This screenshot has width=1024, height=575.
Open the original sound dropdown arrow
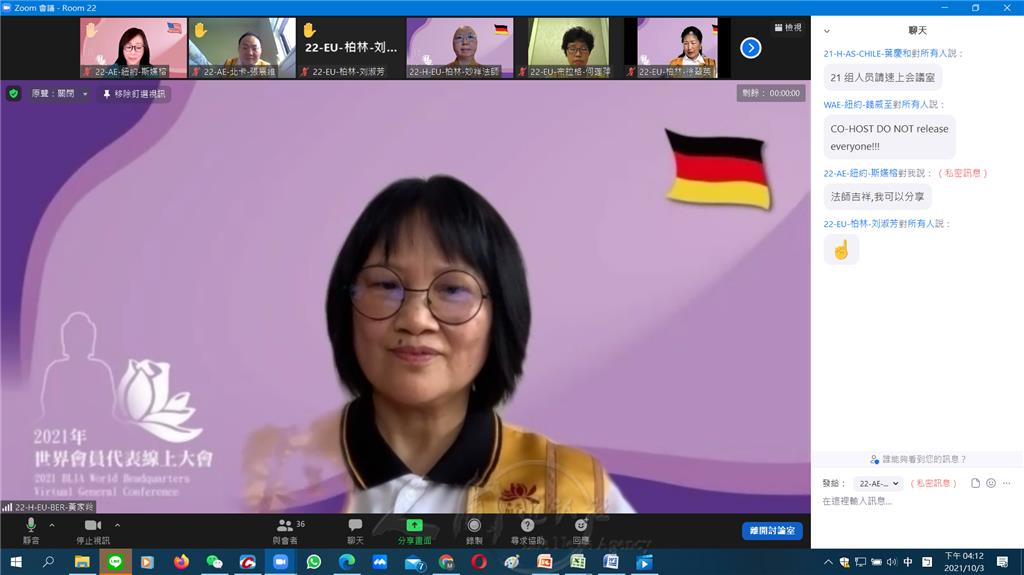tap(85, 94)
